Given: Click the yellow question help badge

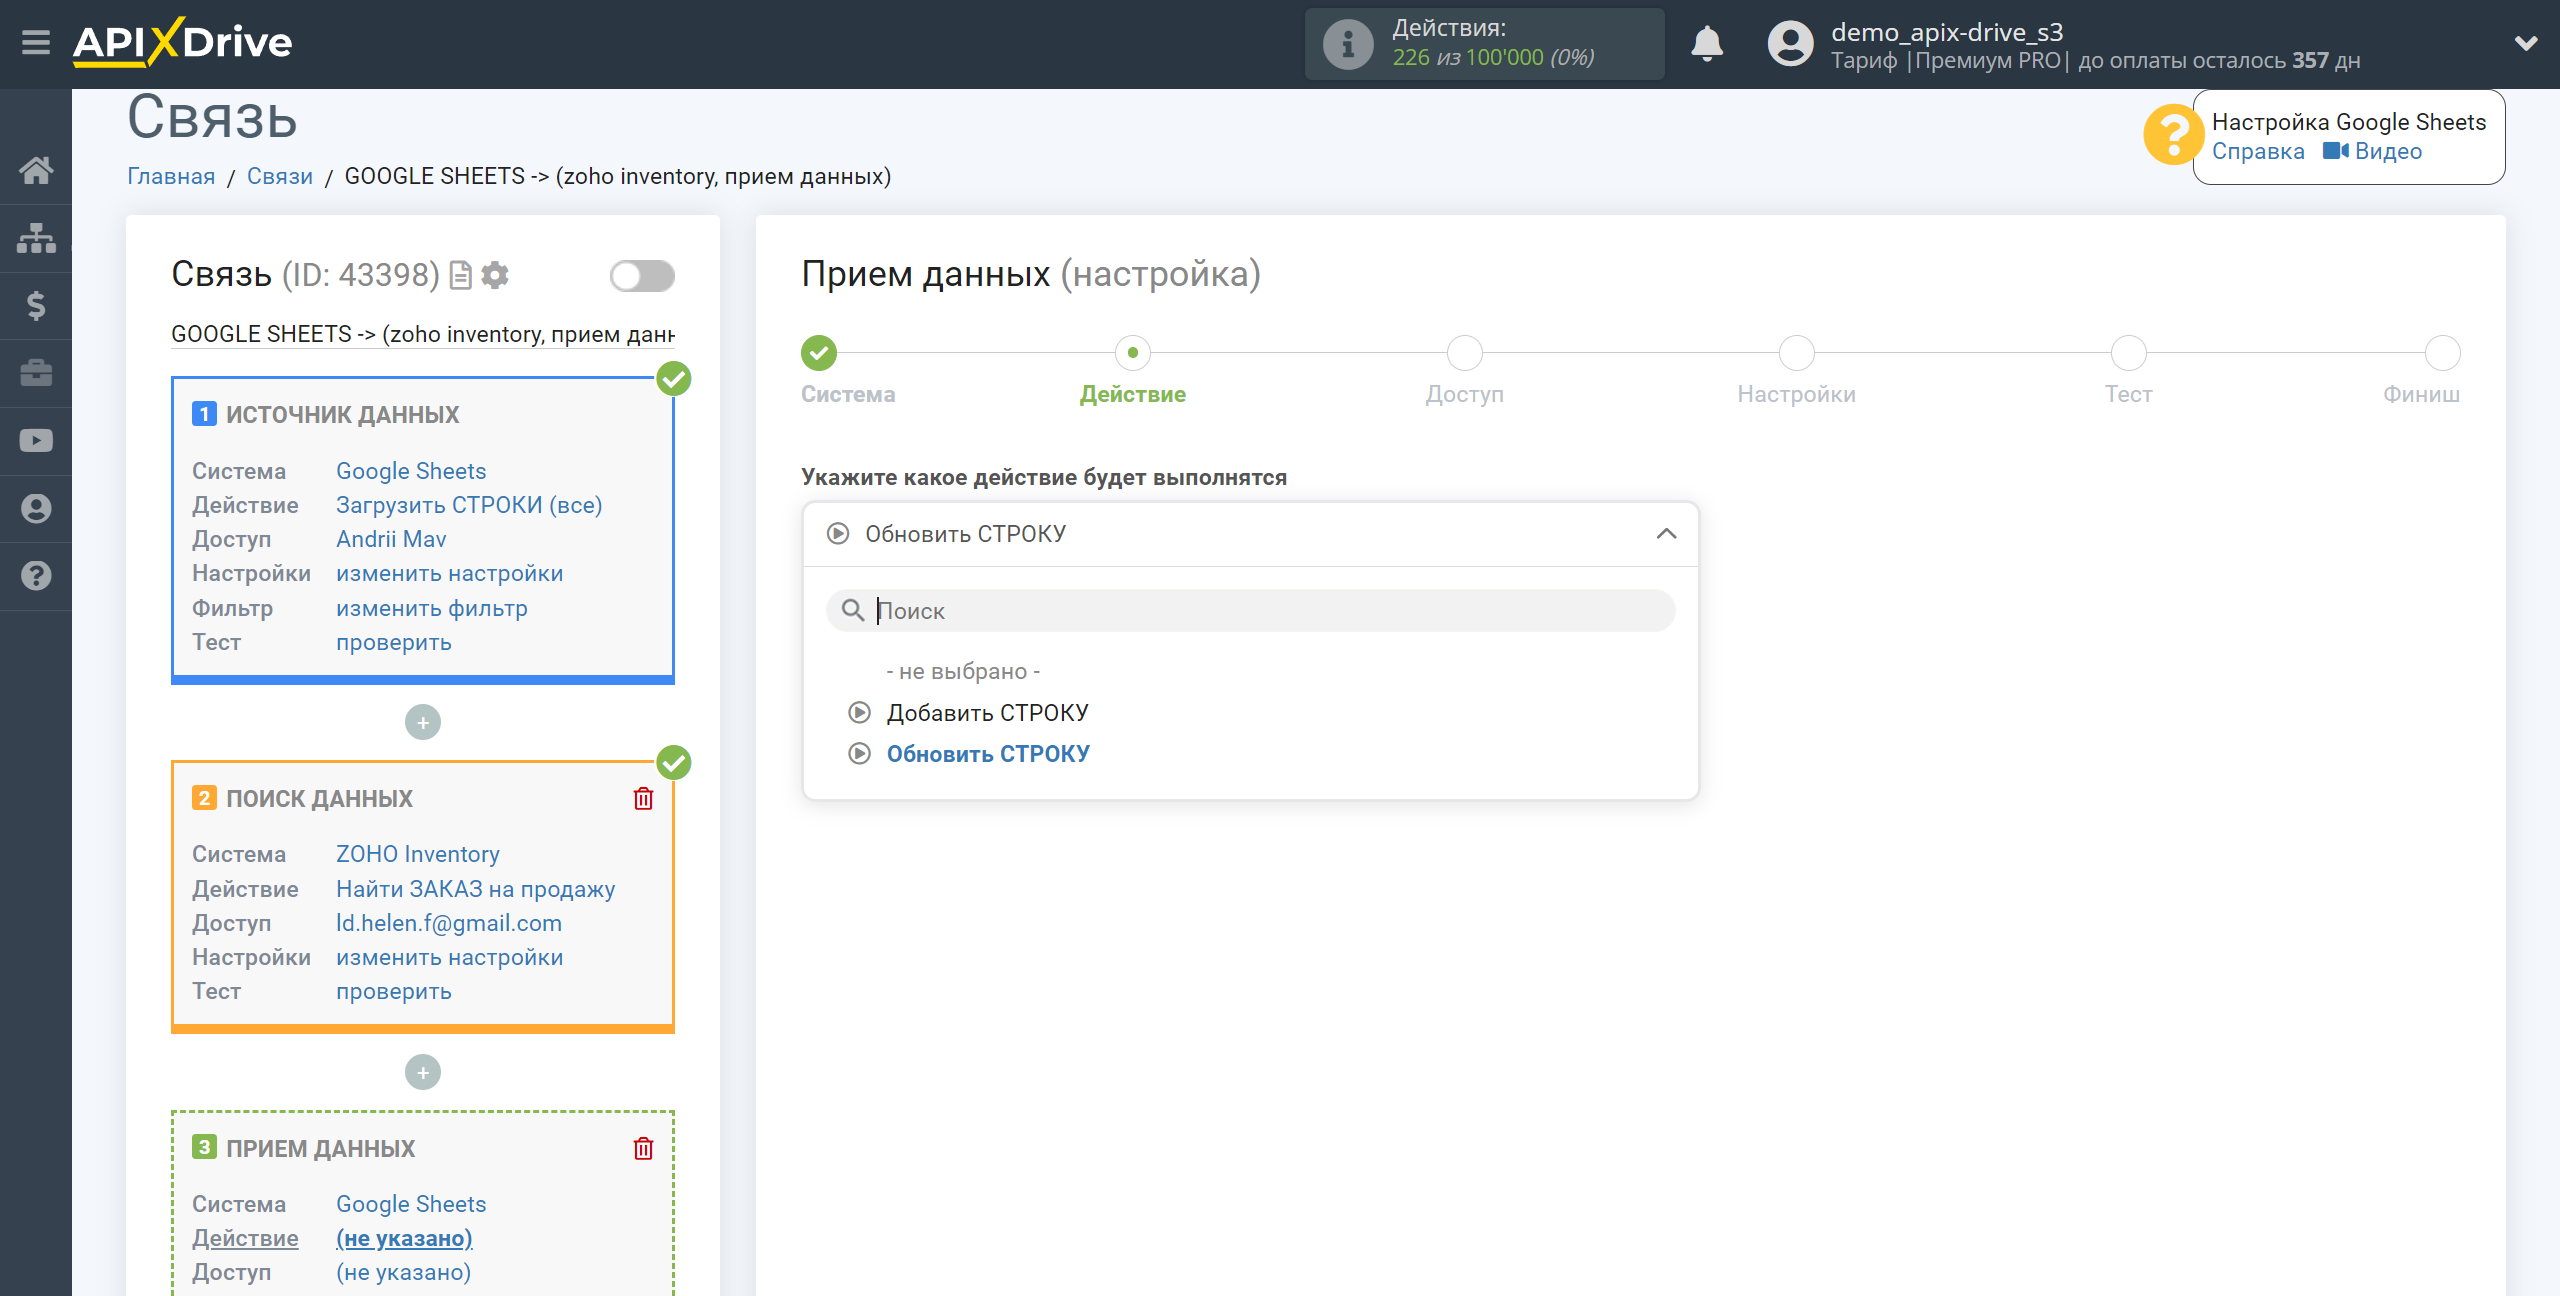Looking at the screenshot, I should tap(2172, 136).
